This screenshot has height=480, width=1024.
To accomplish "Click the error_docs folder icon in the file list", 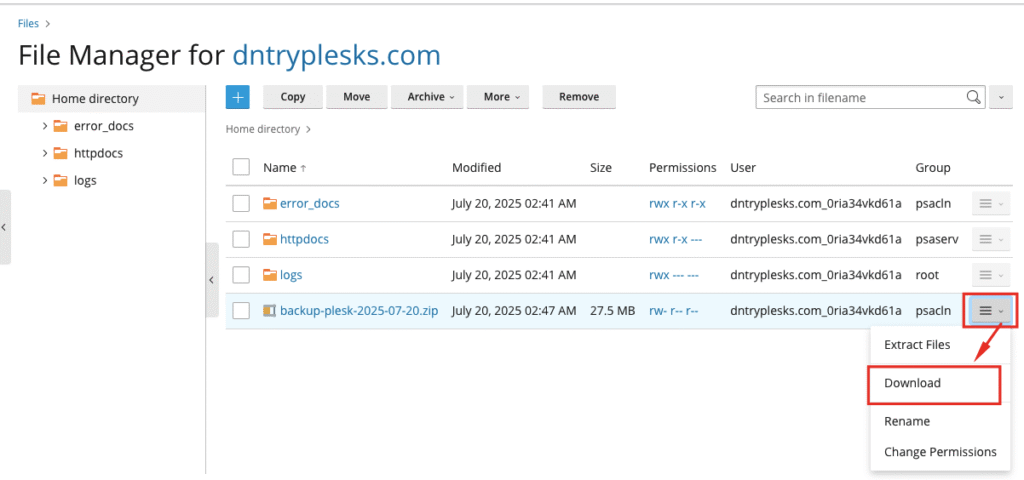I will [270, 204].
